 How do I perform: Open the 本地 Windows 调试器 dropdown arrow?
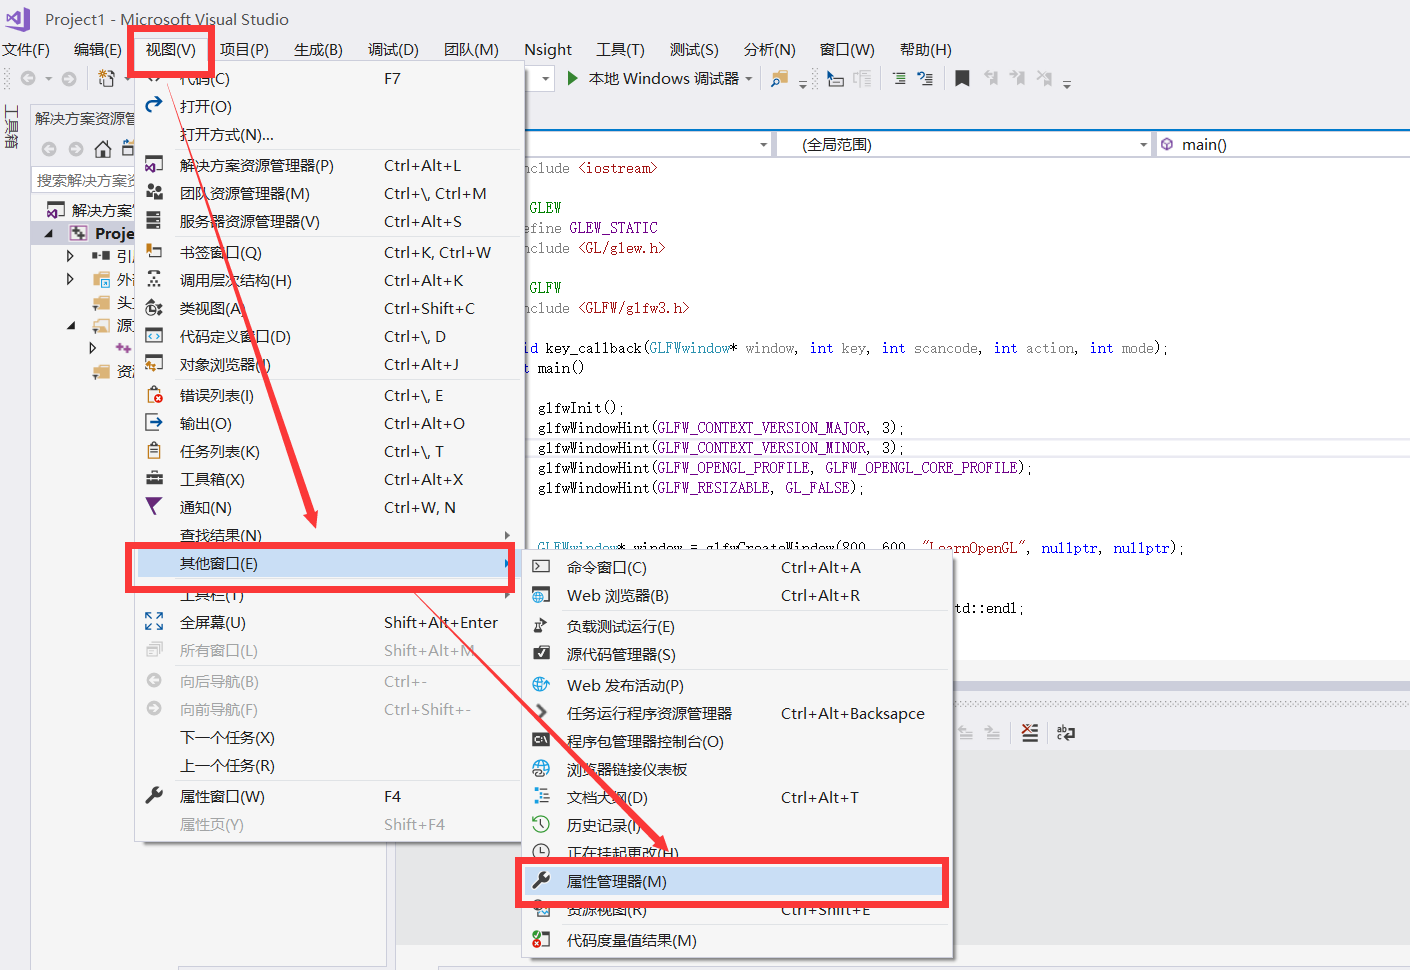[x=748, y=79]
